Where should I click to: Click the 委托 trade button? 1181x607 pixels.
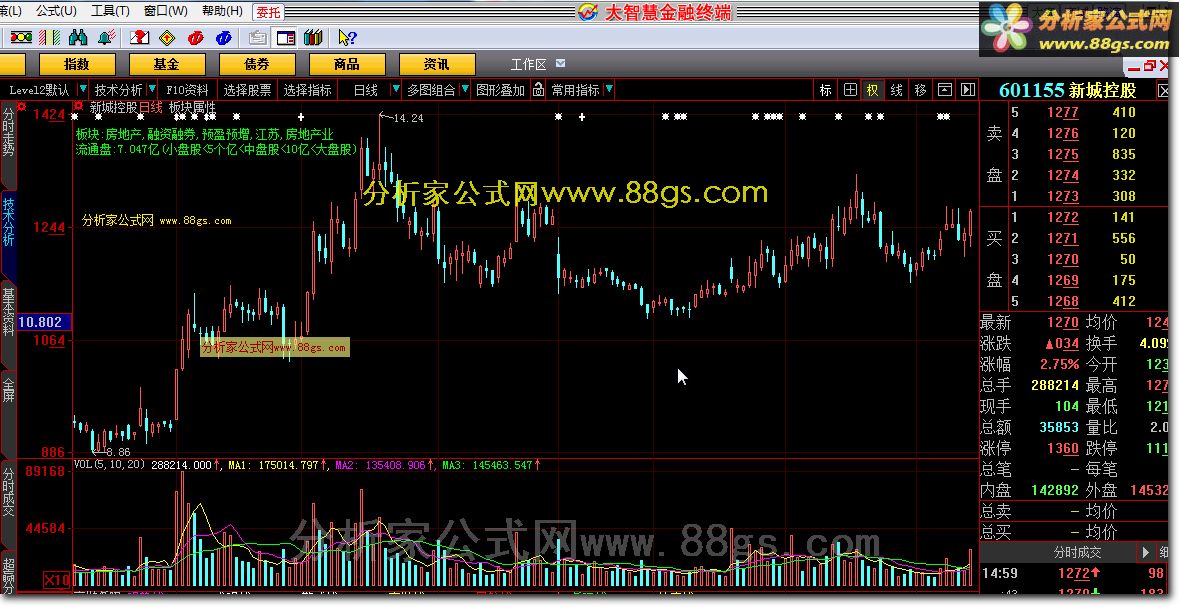[x=268, y=12]
